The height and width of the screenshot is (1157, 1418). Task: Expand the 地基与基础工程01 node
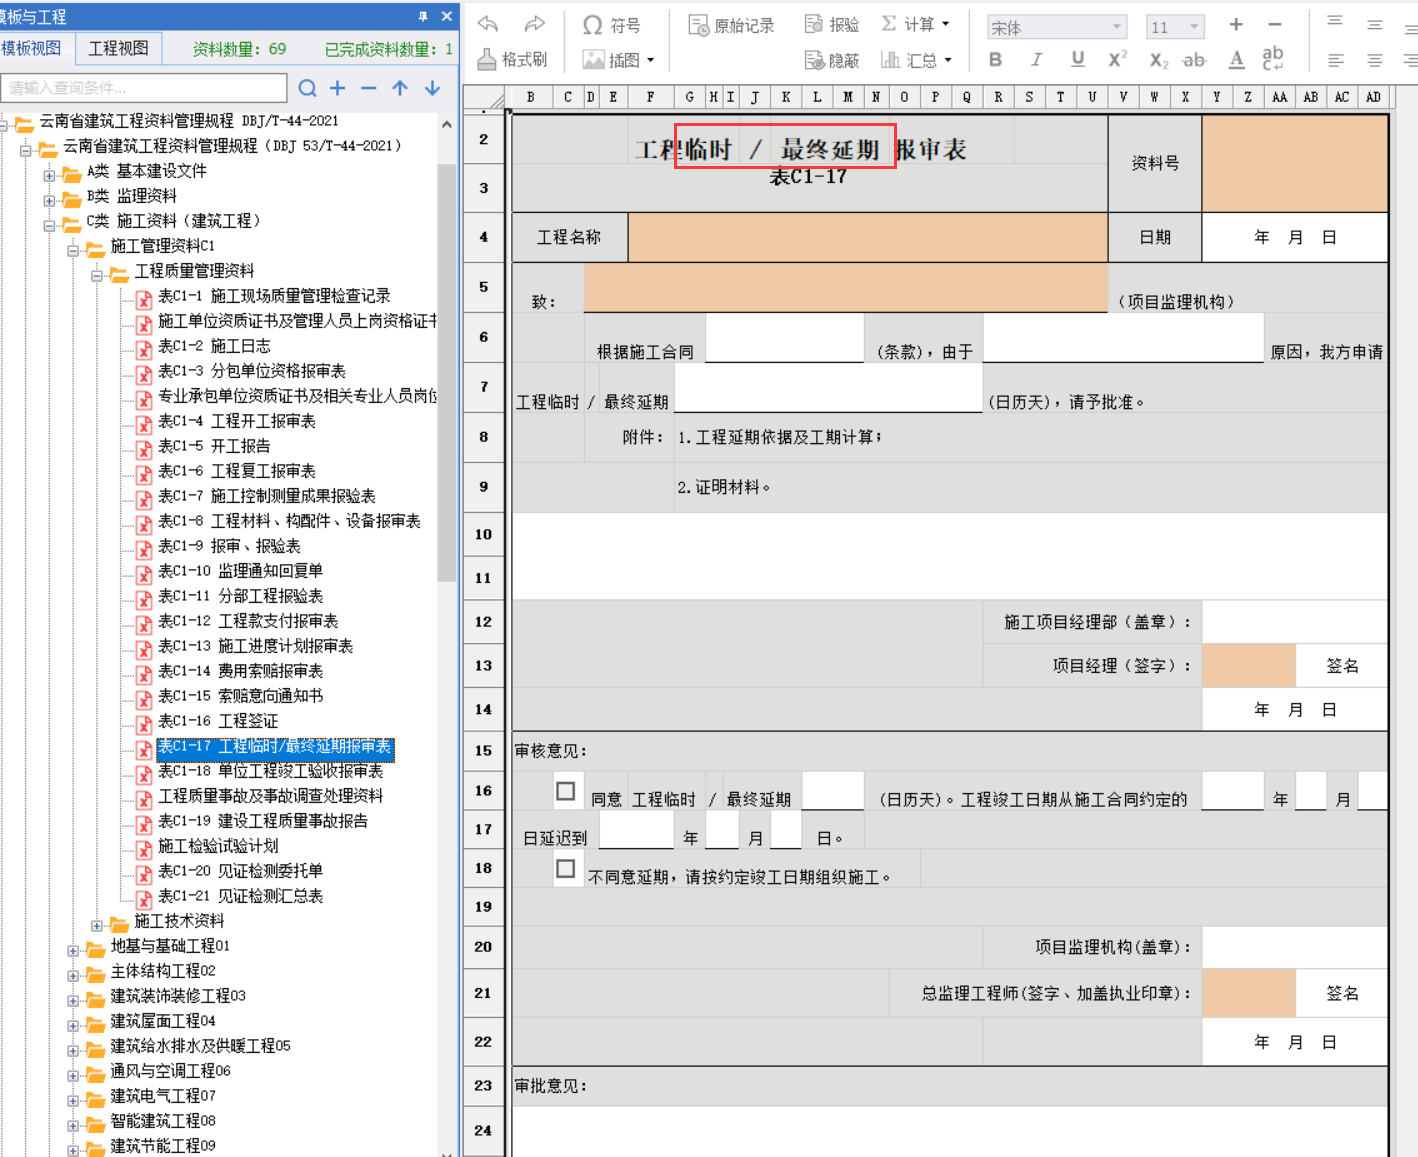click(x=73, y=951)
